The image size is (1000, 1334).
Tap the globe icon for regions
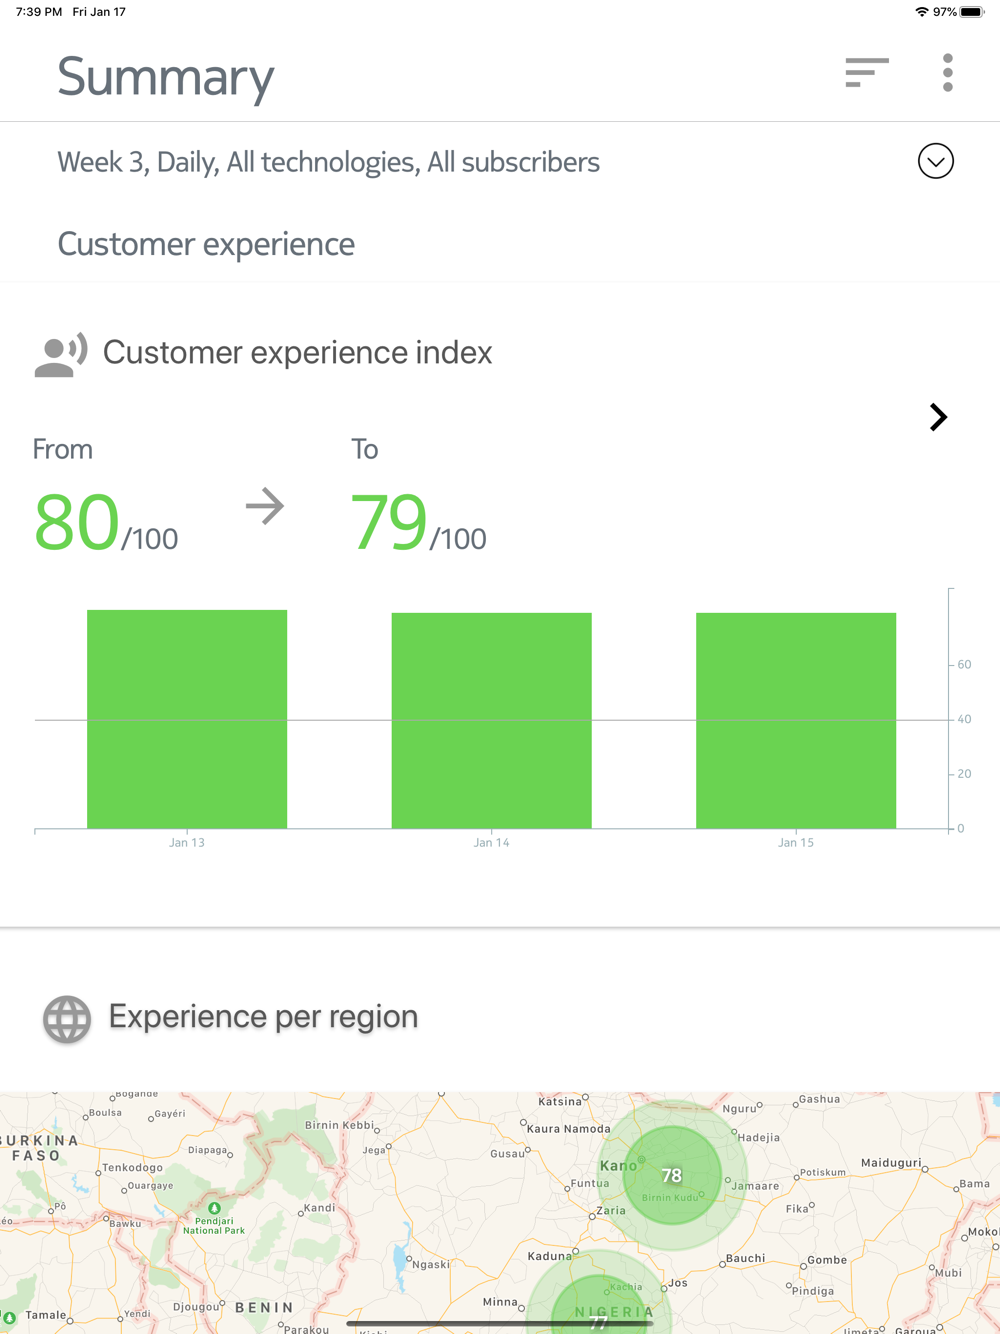point(67,1019)
